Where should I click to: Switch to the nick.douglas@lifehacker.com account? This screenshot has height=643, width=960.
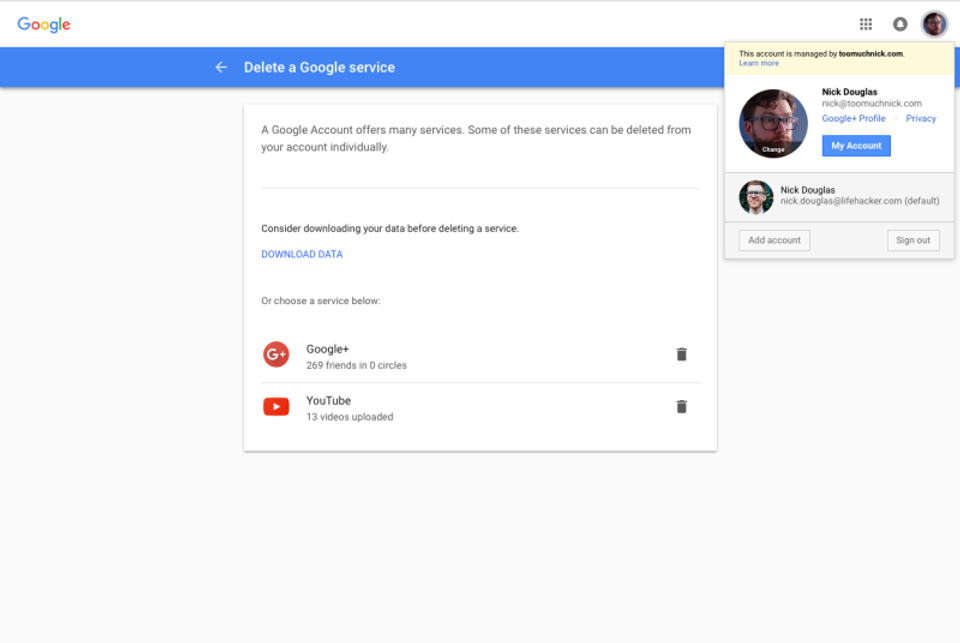[x=839, y=197]
